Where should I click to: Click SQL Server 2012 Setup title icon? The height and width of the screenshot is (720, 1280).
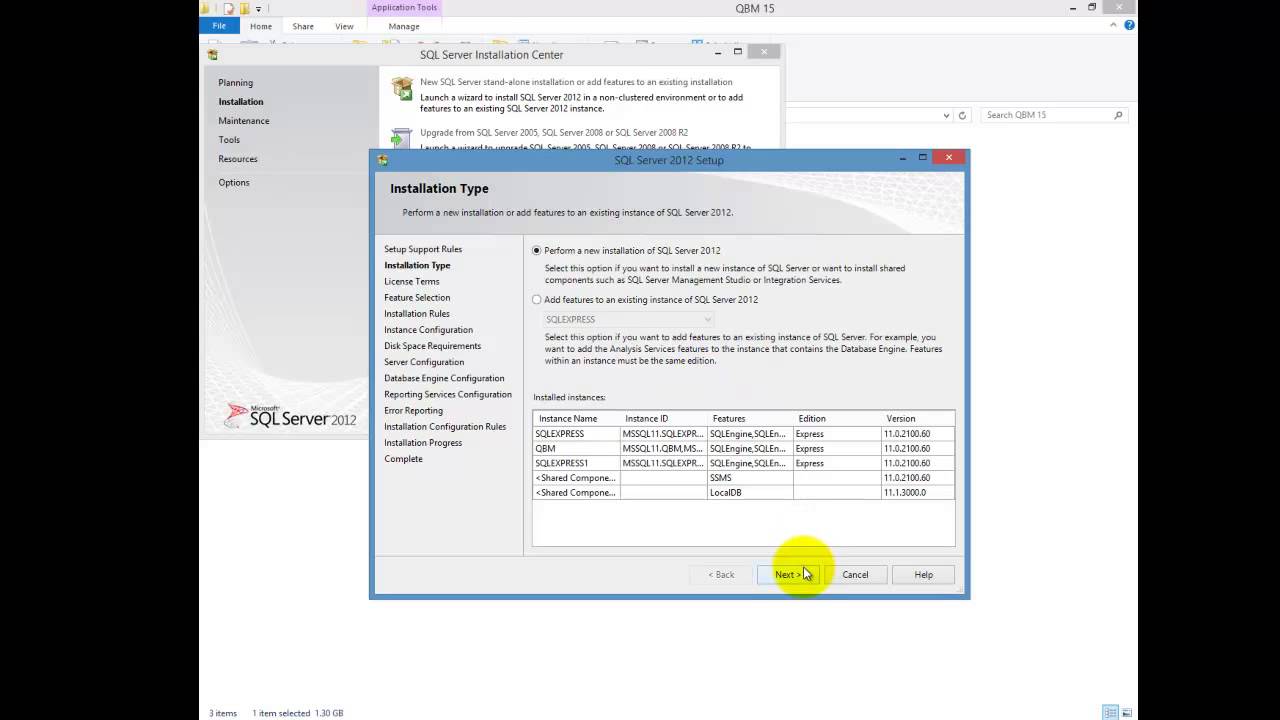click(383, 160)
